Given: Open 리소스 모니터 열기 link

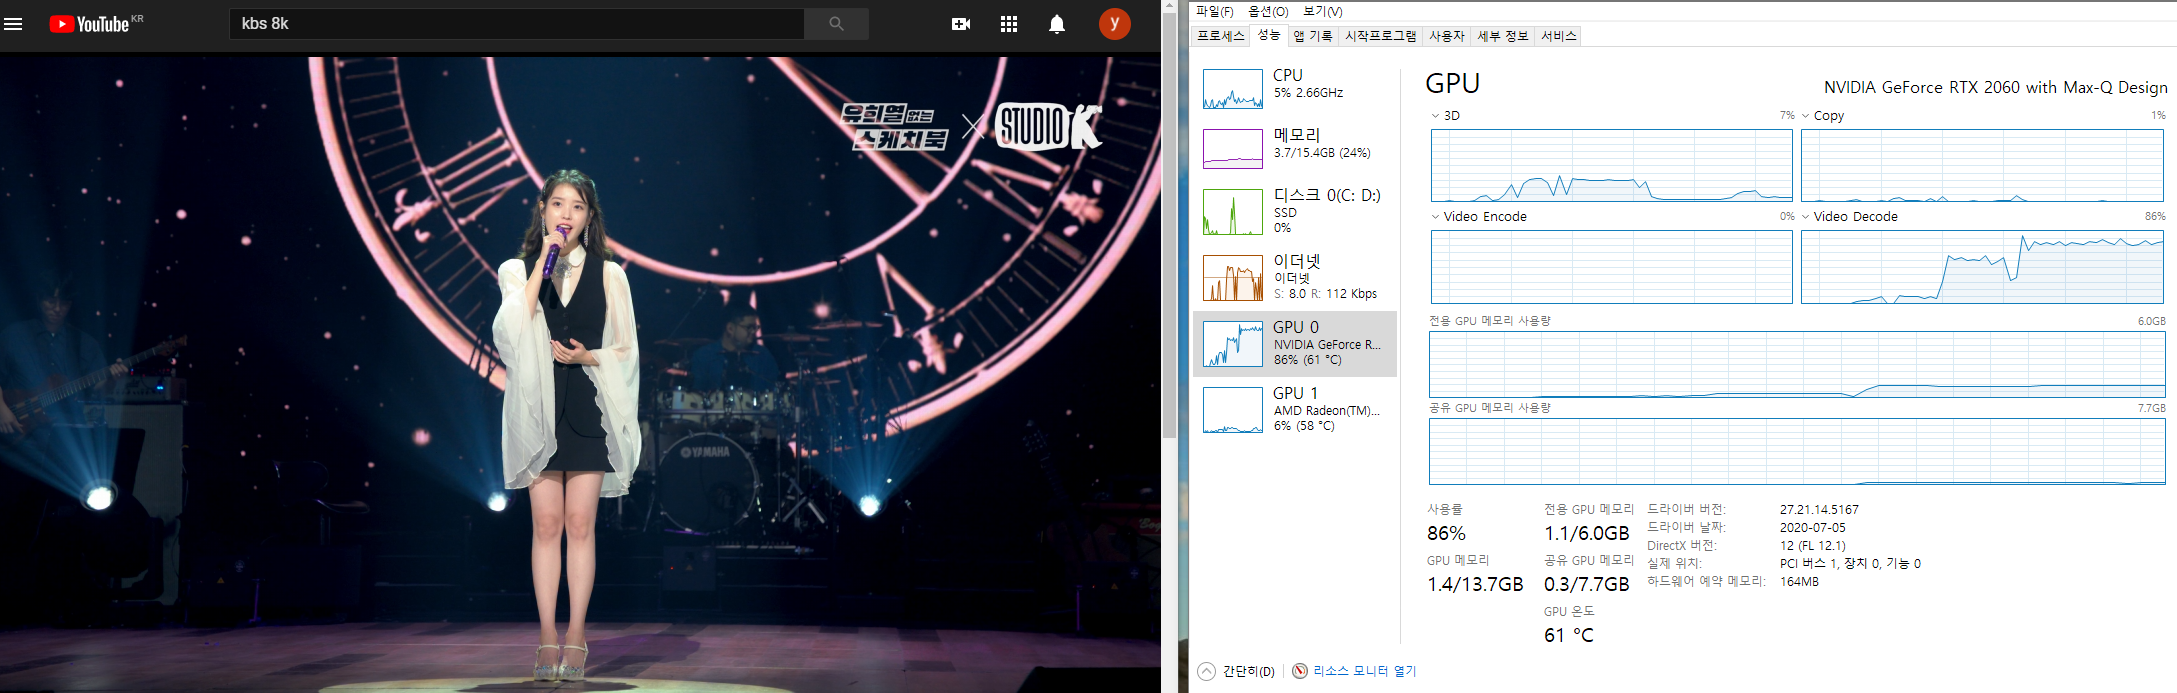Looking at the screenshot, I should (1364, 671).
